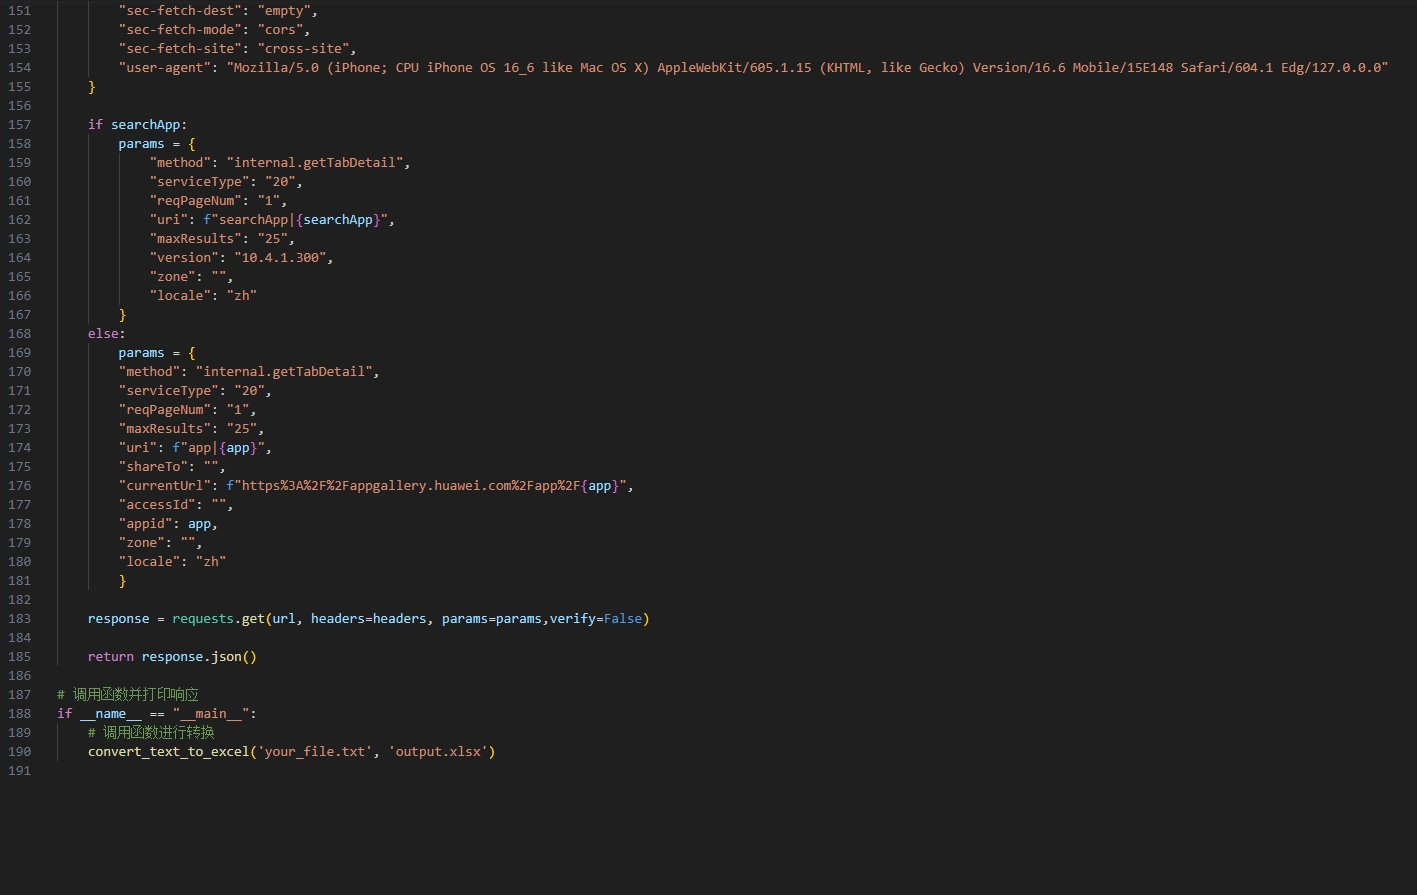The height and width of the screenshot is (895, 1417).
Task: Click the "appid" key on line 178
Action: (145, 524)
